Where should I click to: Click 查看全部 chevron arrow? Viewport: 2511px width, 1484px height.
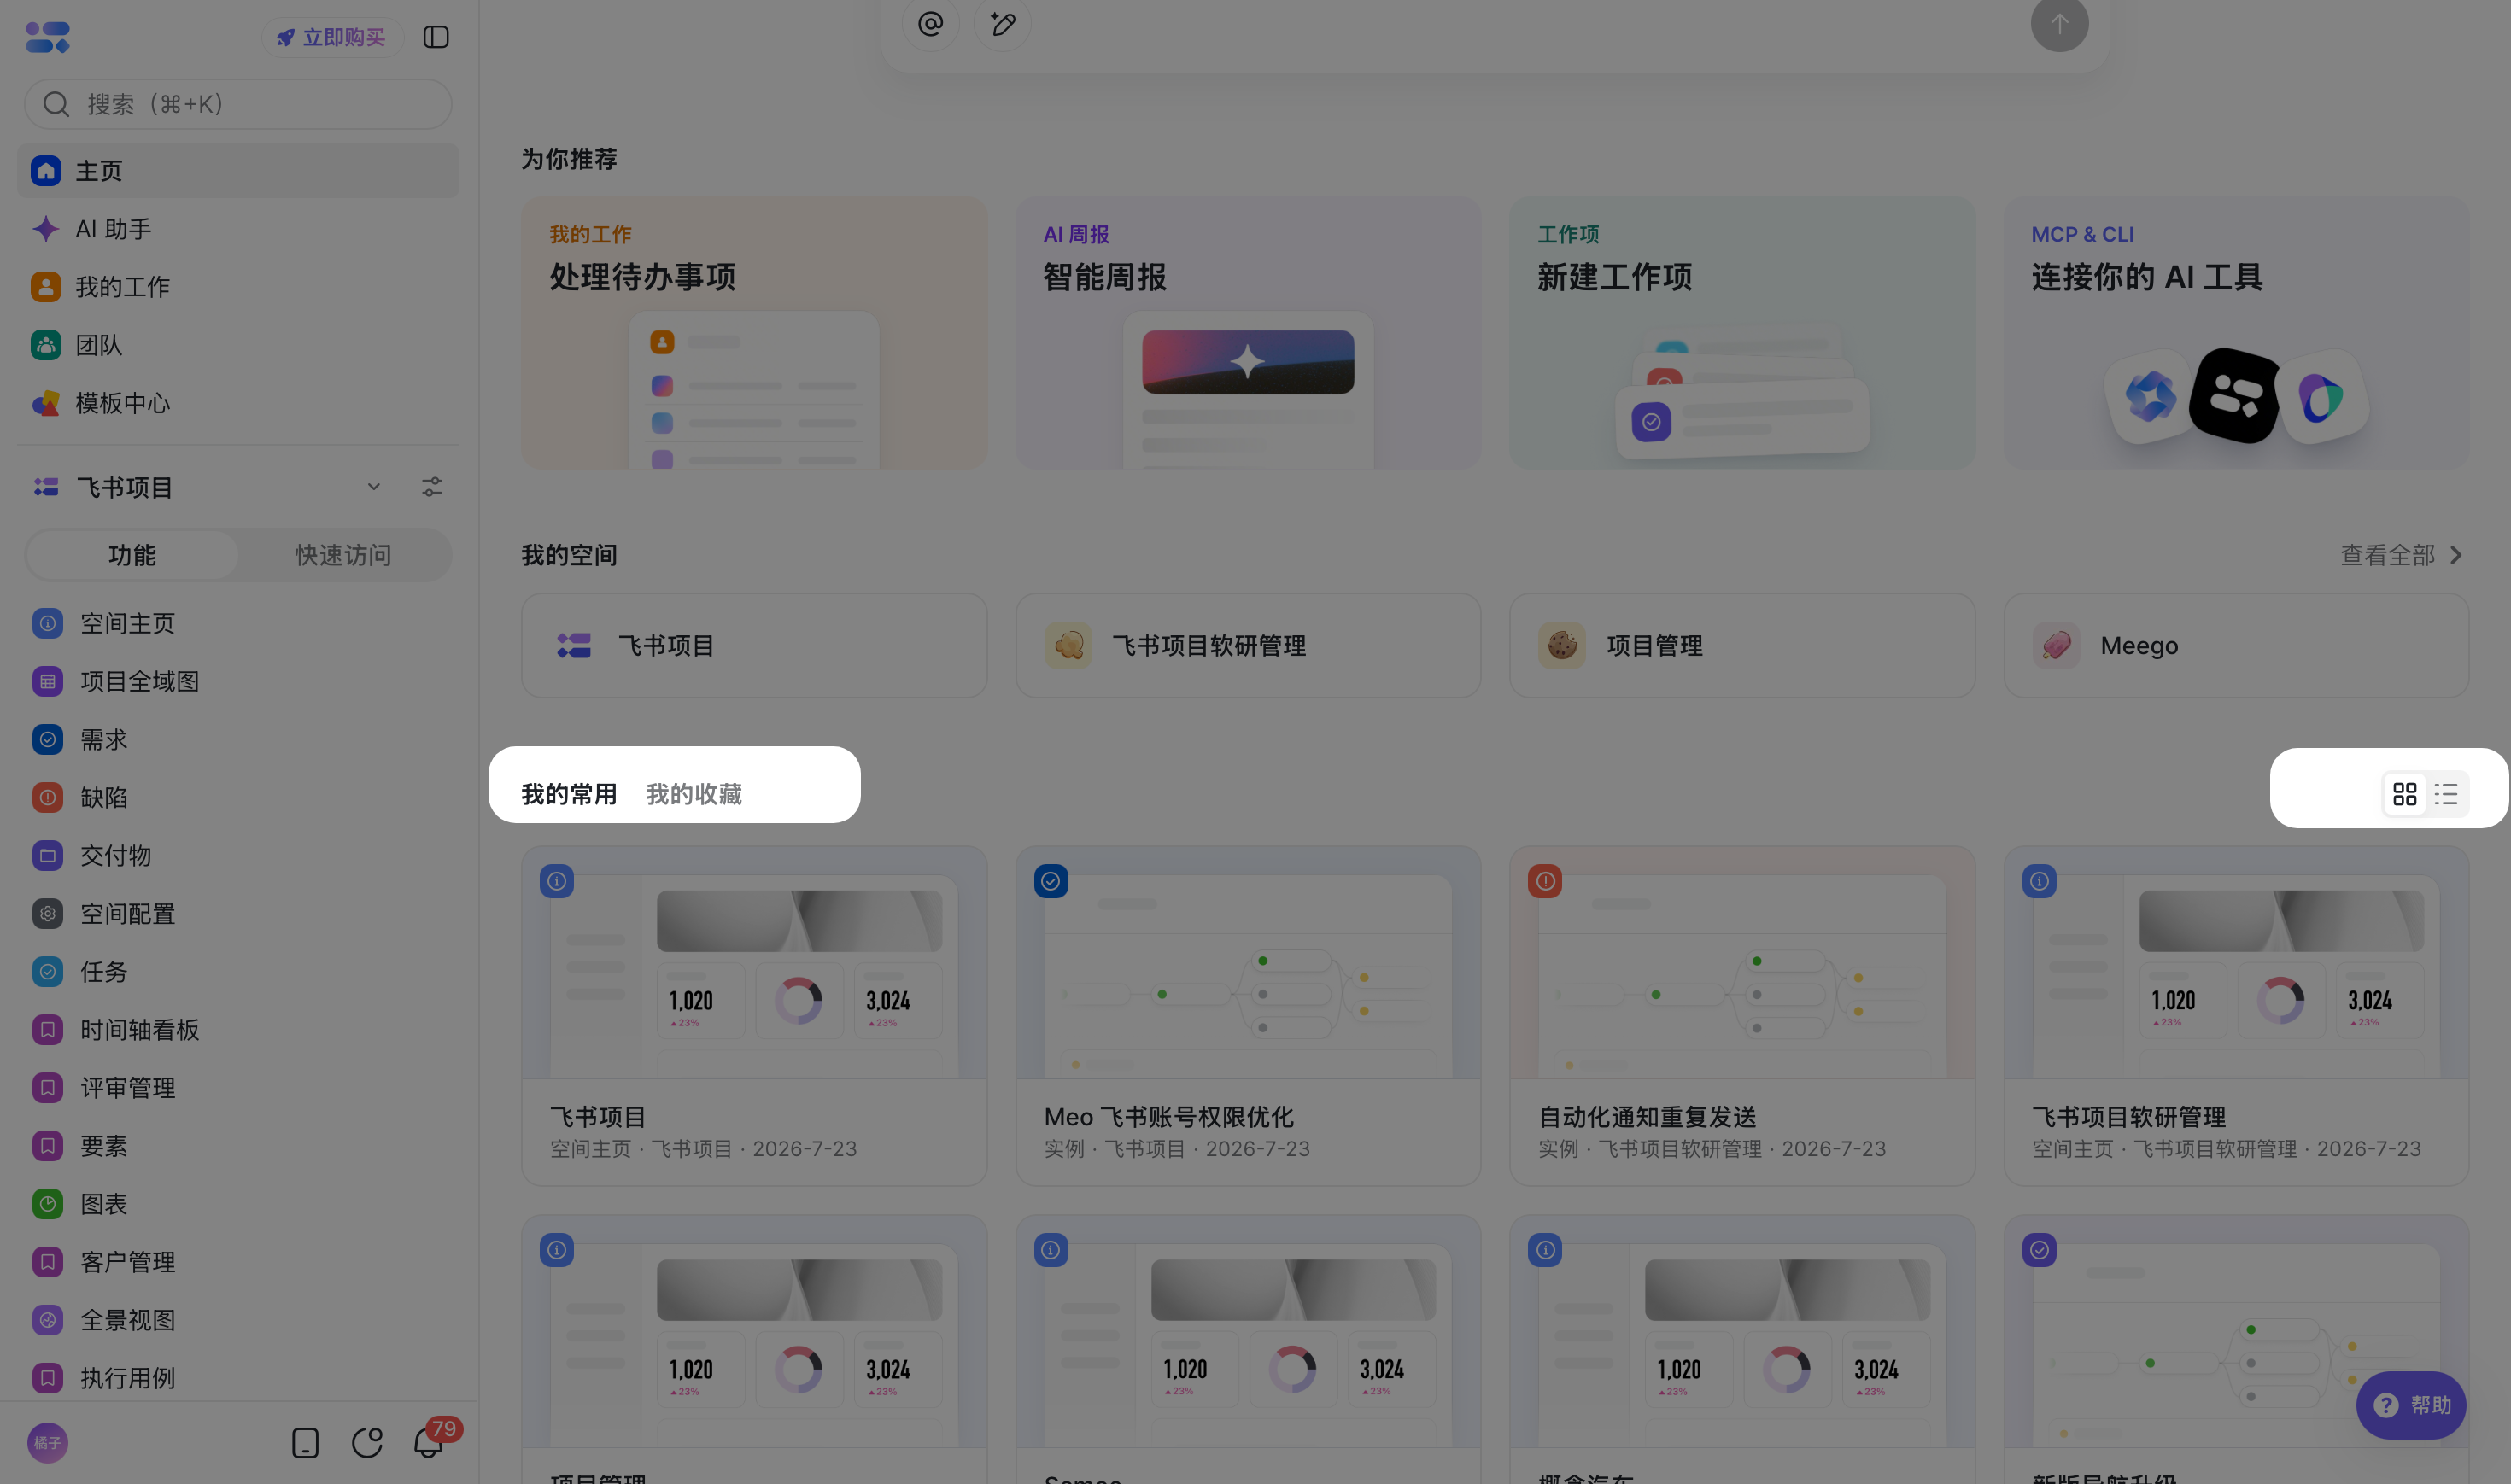[2456, 555]
